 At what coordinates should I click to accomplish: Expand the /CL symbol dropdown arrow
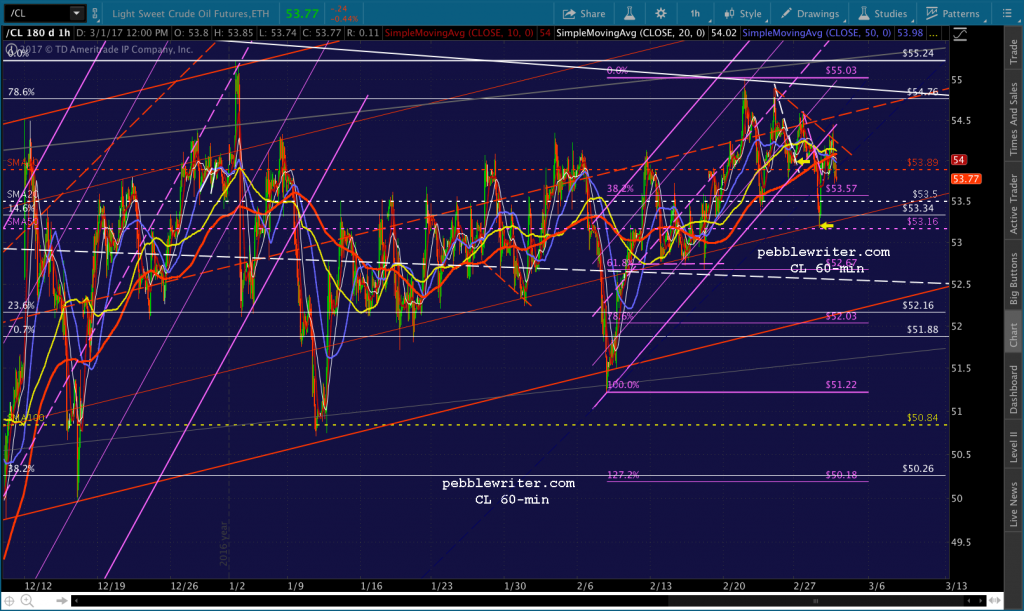pyautogui.click(x=77, y=13)
